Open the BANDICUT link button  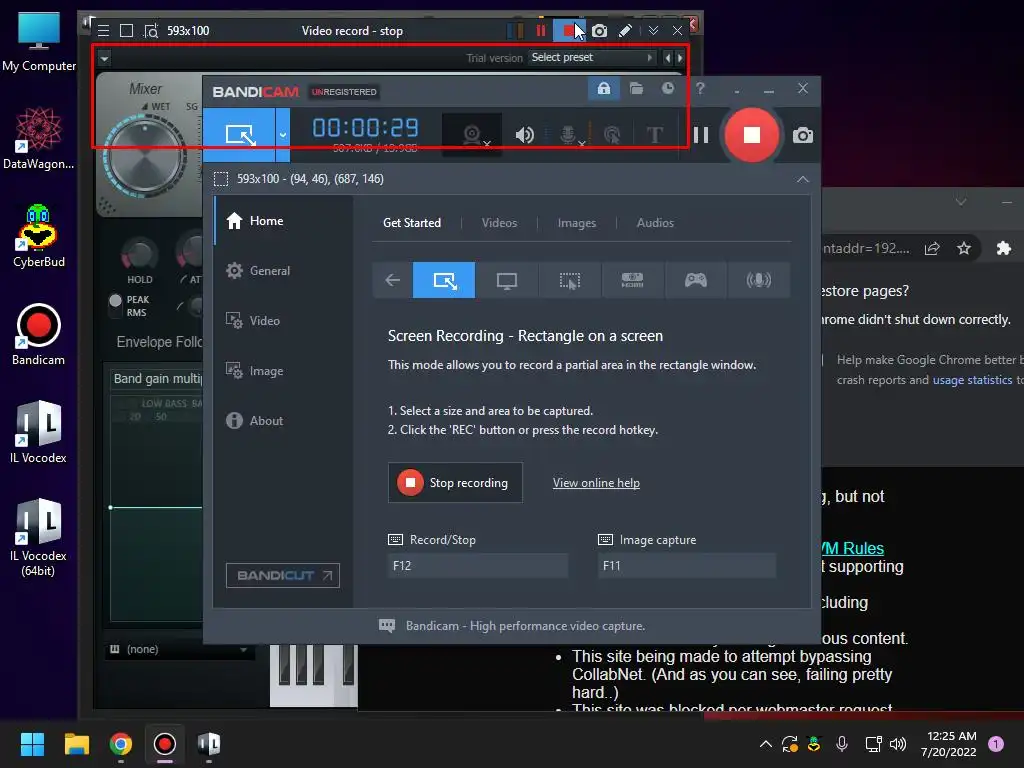coord(283,575)
